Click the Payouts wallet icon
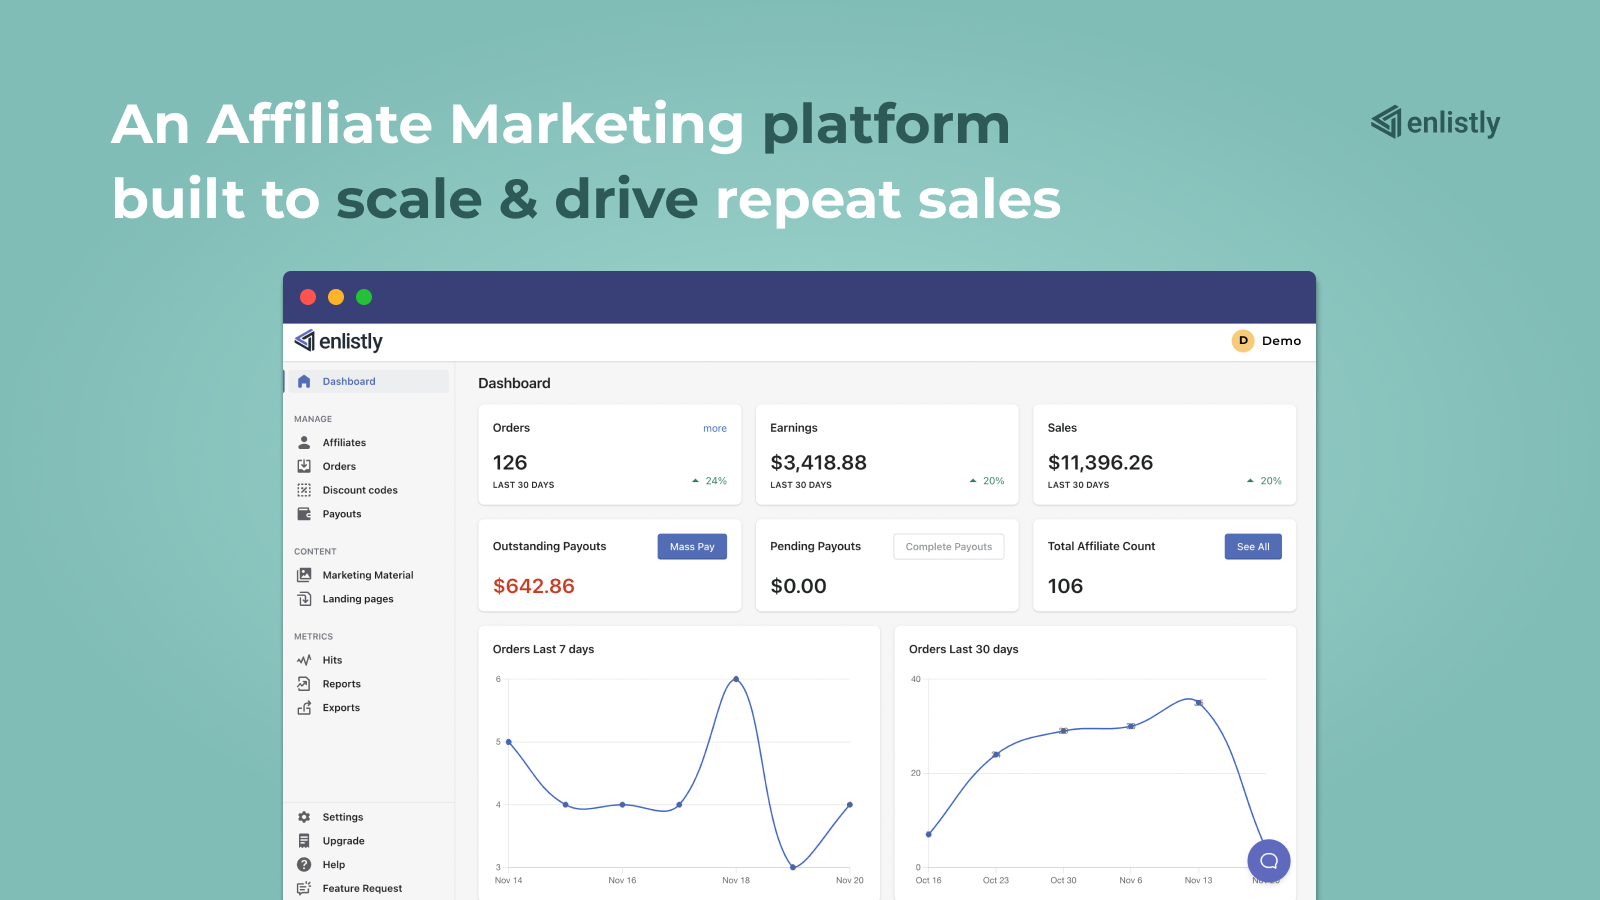 (x=304, y=514)
